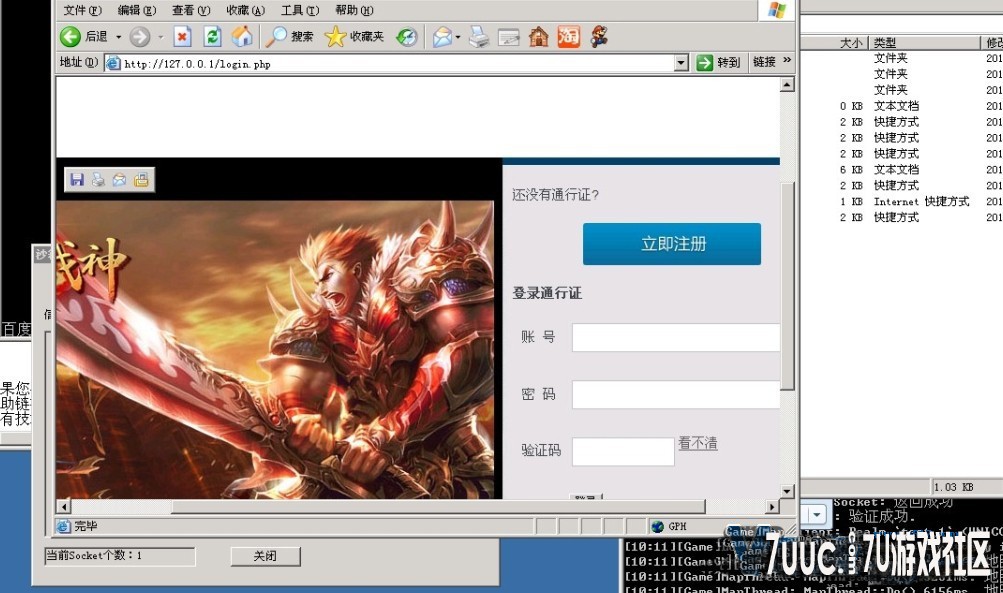Screen dimensions: 1003x593
Task: Click the address bar URL text
Action: (x=197, y=64)
